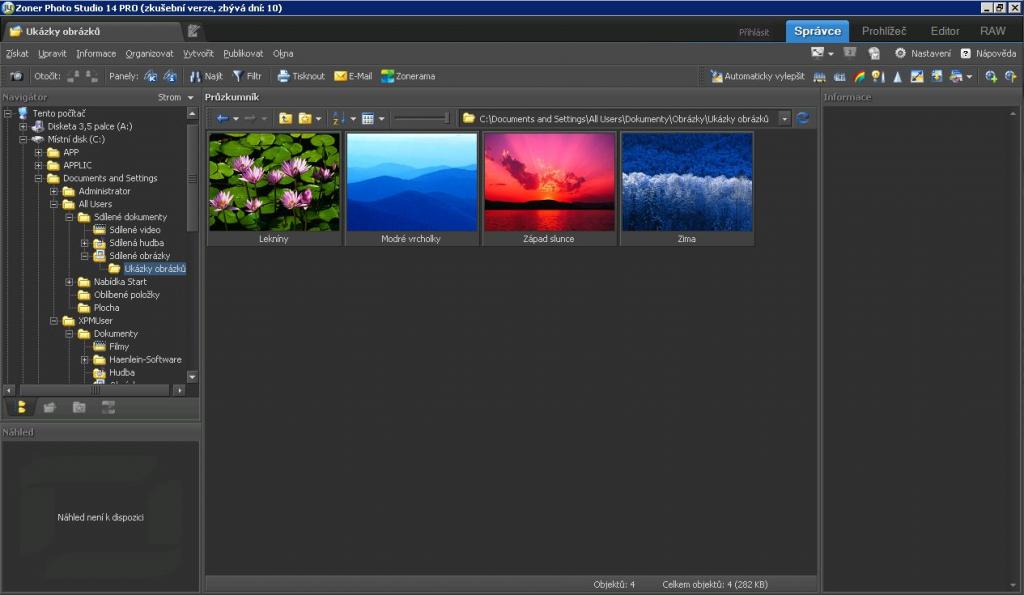Click the camera acquire icon in toolbar
The height and width of the screenshot is (595, 1024).
tap(16, 76)
